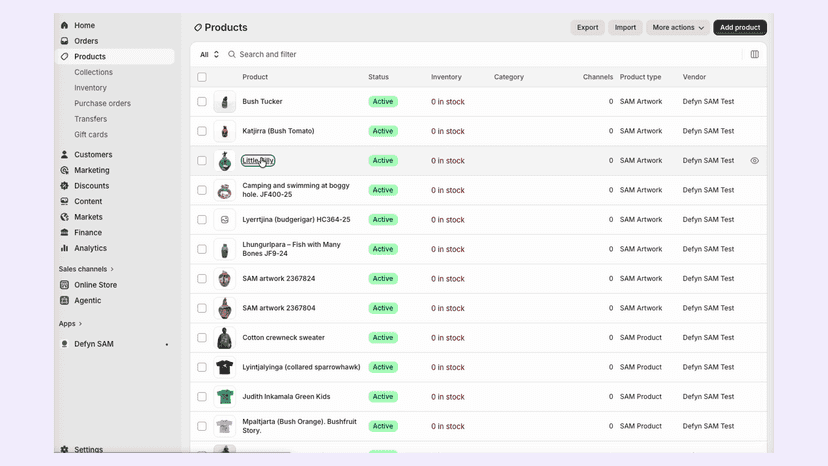Open the Analytics bar chart icon
This screenshot has width=828, height=466.
click(x=64, y=248)
